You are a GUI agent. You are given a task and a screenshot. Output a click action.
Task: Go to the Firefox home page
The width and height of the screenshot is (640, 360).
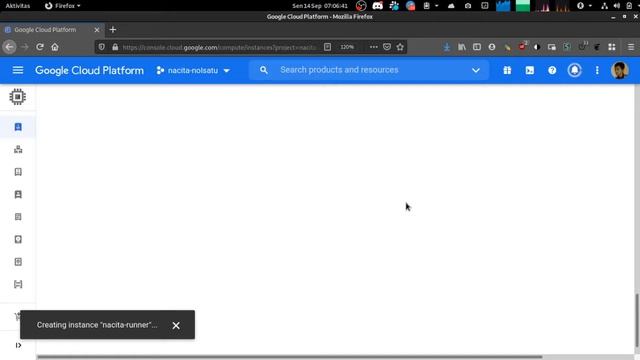tap(55, 47)
